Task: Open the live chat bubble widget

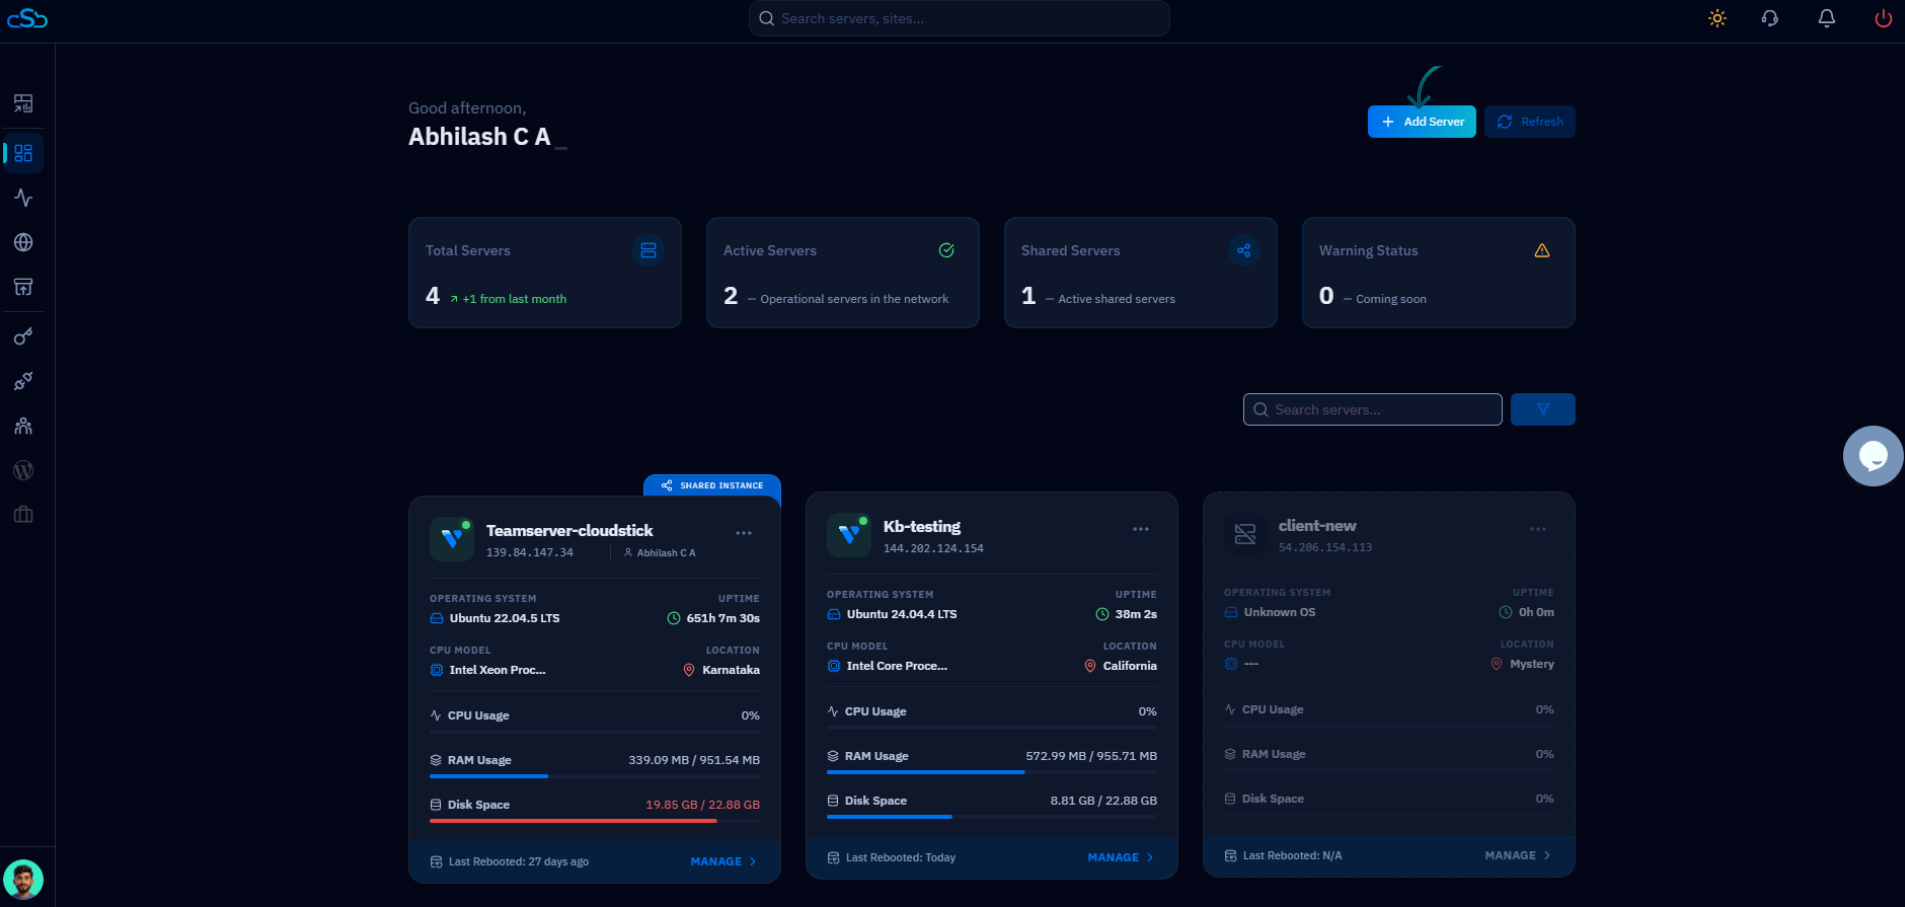Action: (1873, 456)
